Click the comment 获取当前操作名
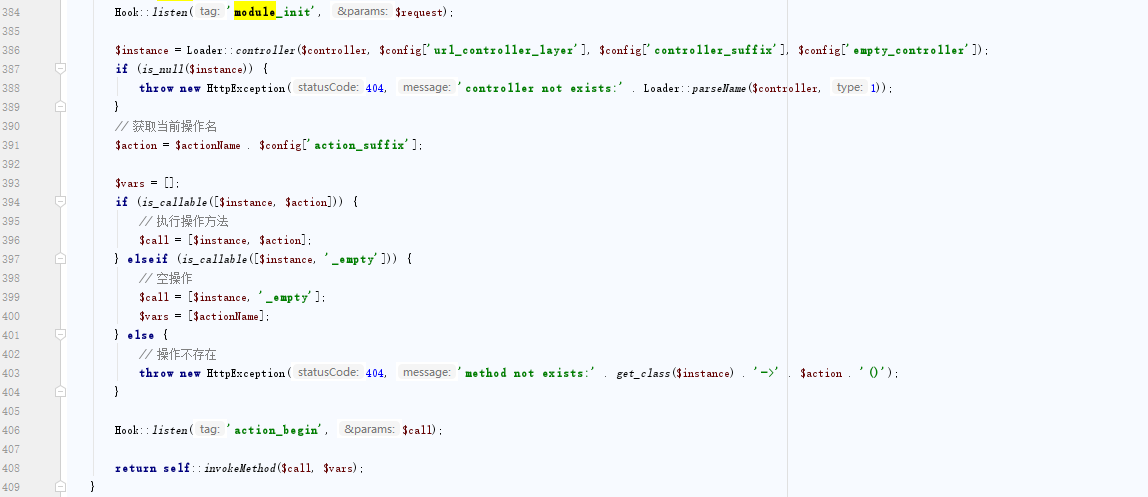Screen dimensions: 1148x497 point(175,127)
